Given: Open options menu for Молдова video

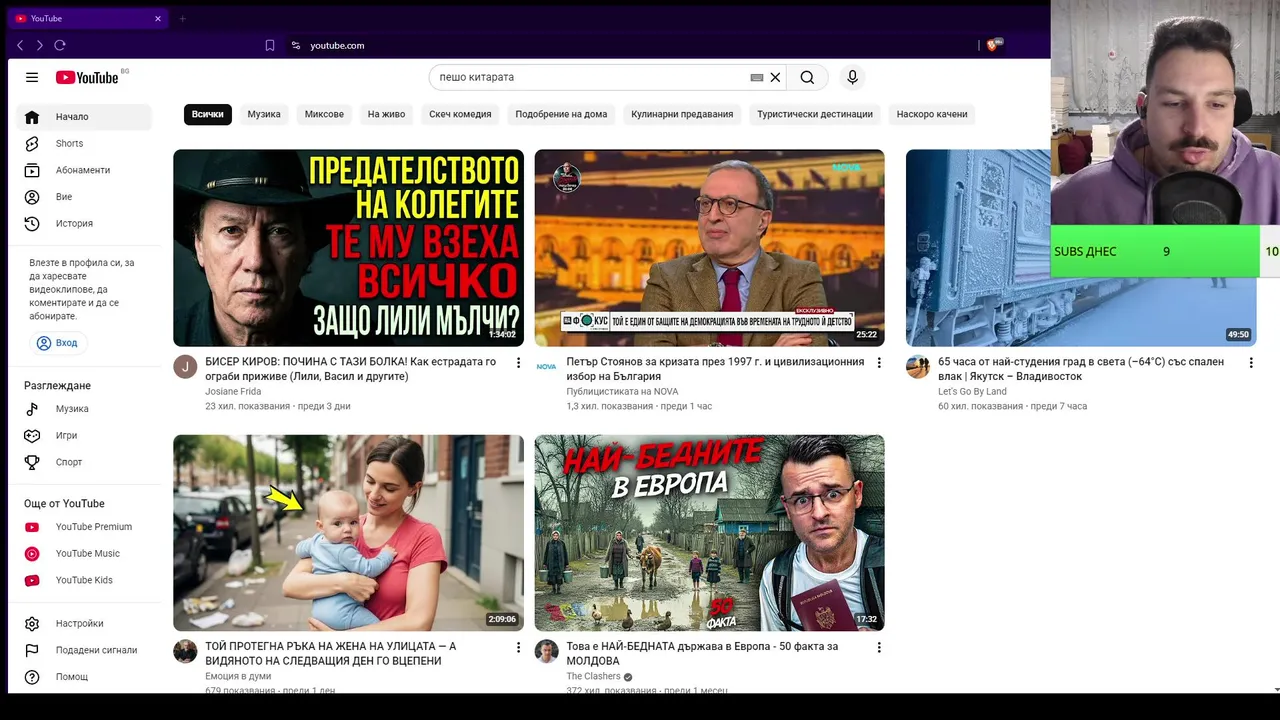Looking at the screenshot, I should click(879, 648).
